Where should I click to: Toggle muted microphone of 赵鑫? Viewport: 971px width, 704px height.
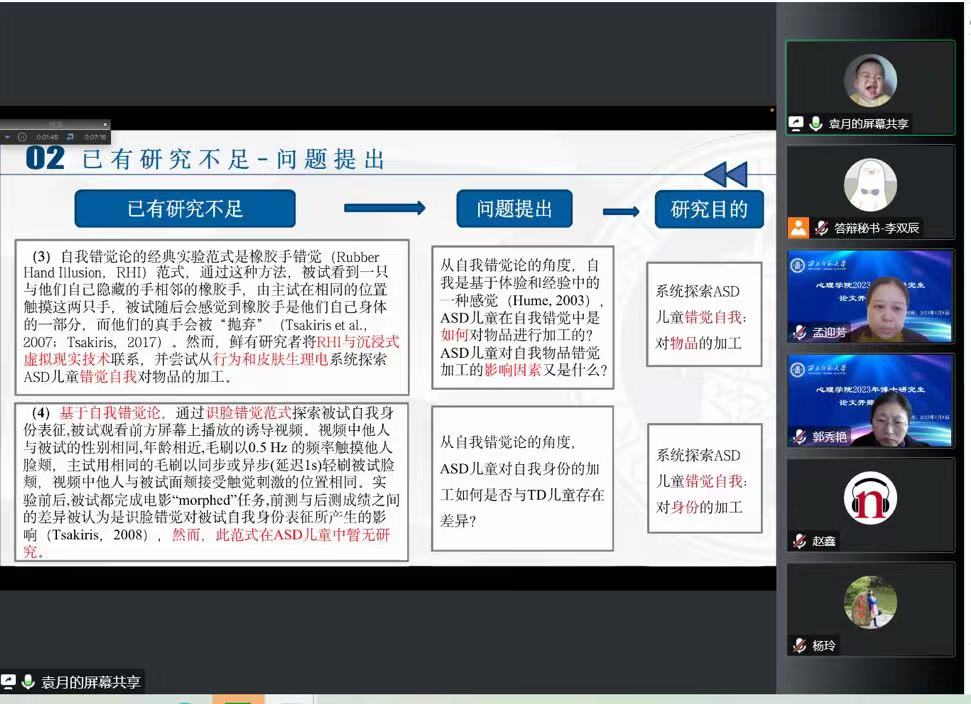click(799, 541)
